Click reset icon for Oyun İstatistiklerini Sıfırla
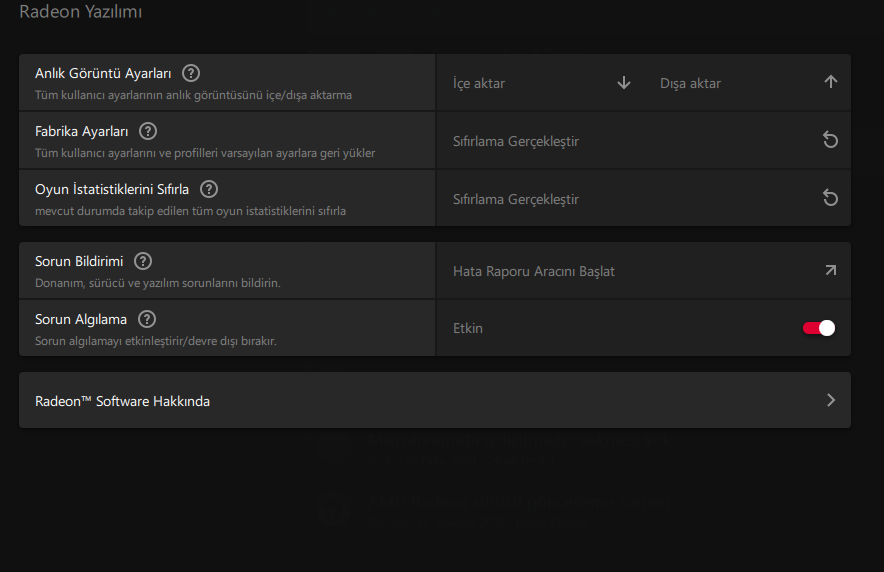 coord(830,199)
